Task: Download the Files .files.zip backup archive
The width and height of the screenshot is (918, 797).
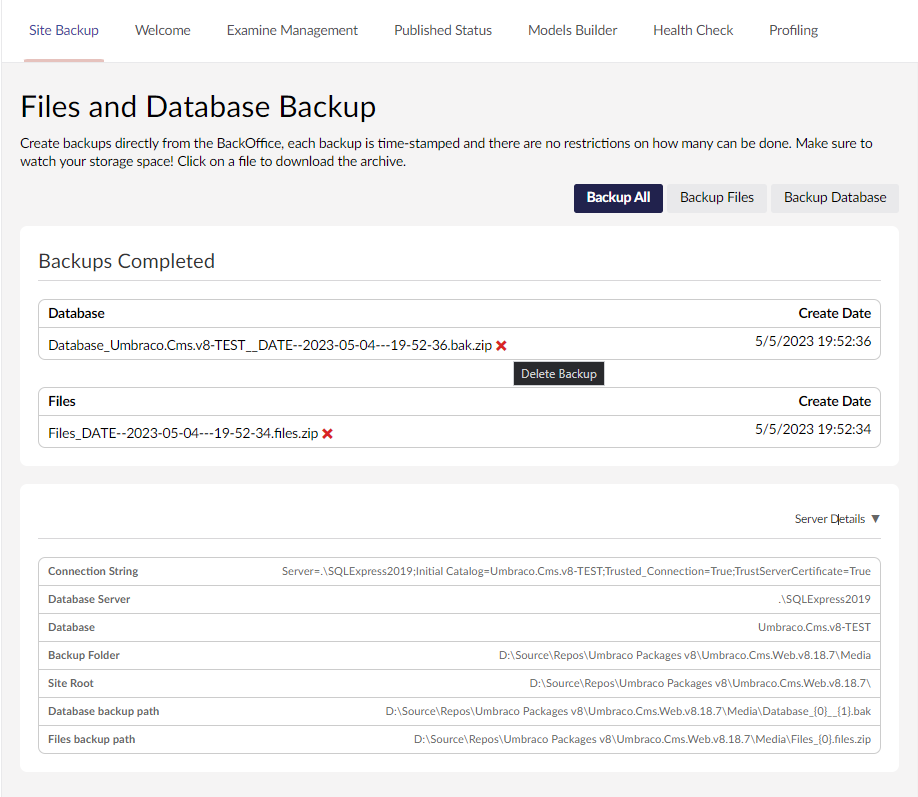Action: (x=183, y=434)
